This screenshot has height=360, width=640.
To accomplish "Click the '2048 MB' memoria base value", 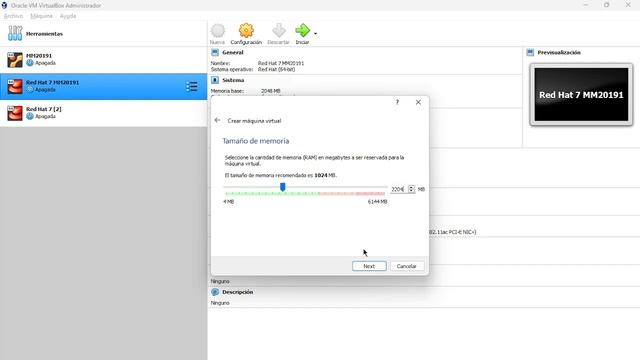I will 271,91.
